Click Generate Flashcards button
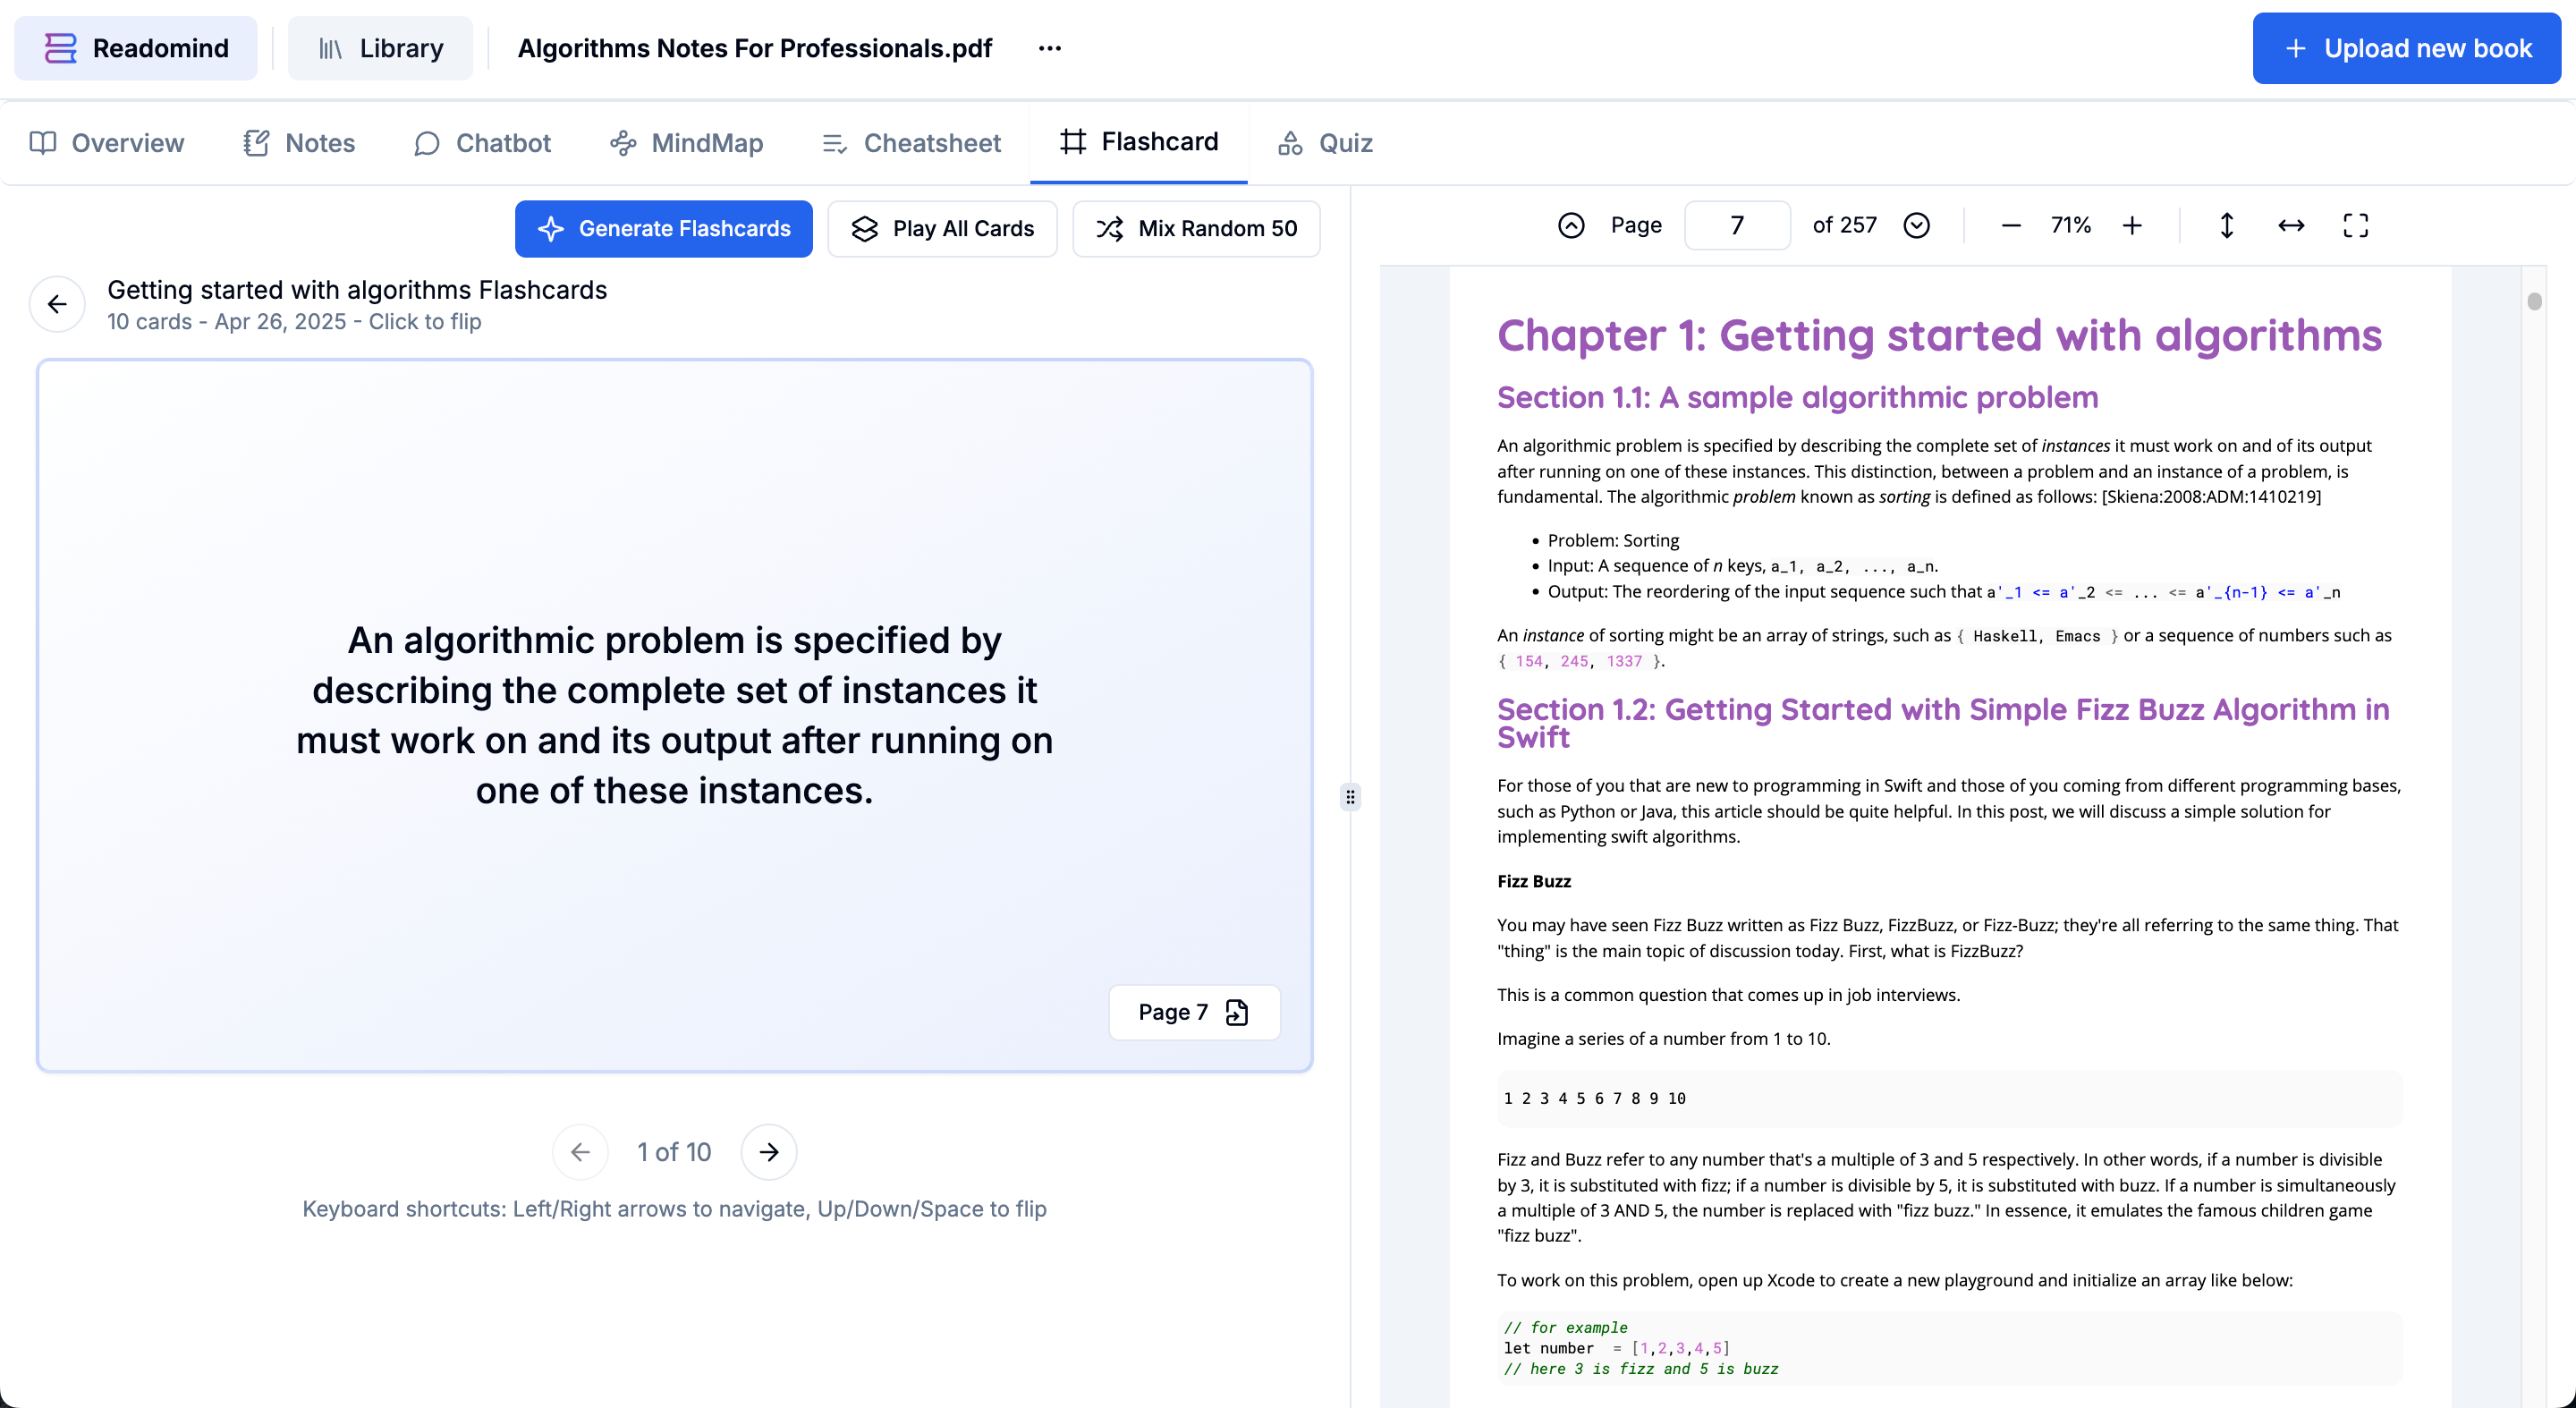Screen dimensions: 2576x1408 (x=664, y=229)
